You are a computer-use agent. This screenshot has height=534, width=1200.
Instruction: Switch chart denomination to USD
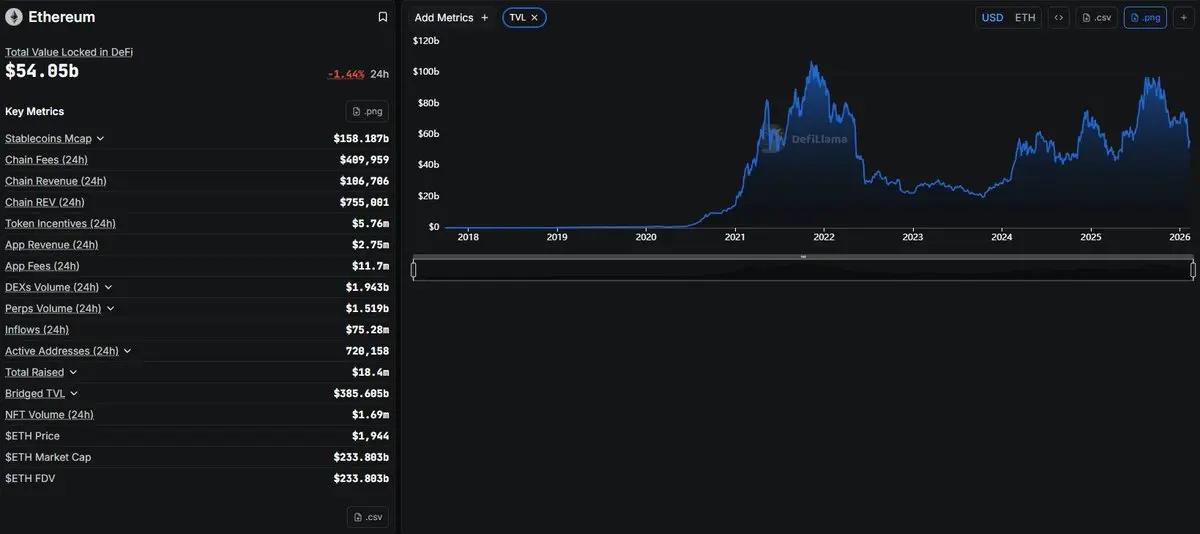[992, 18]
